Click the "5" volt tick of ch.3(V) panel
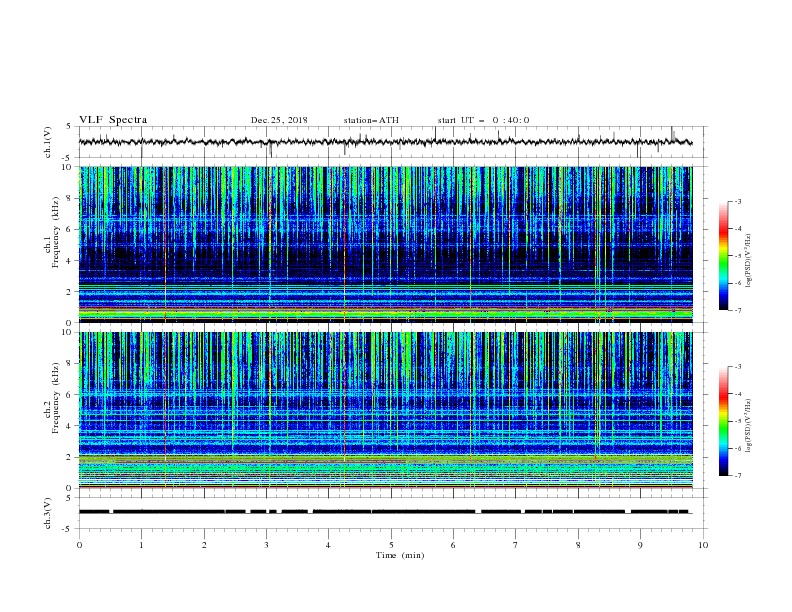 [x=69, y=498]
